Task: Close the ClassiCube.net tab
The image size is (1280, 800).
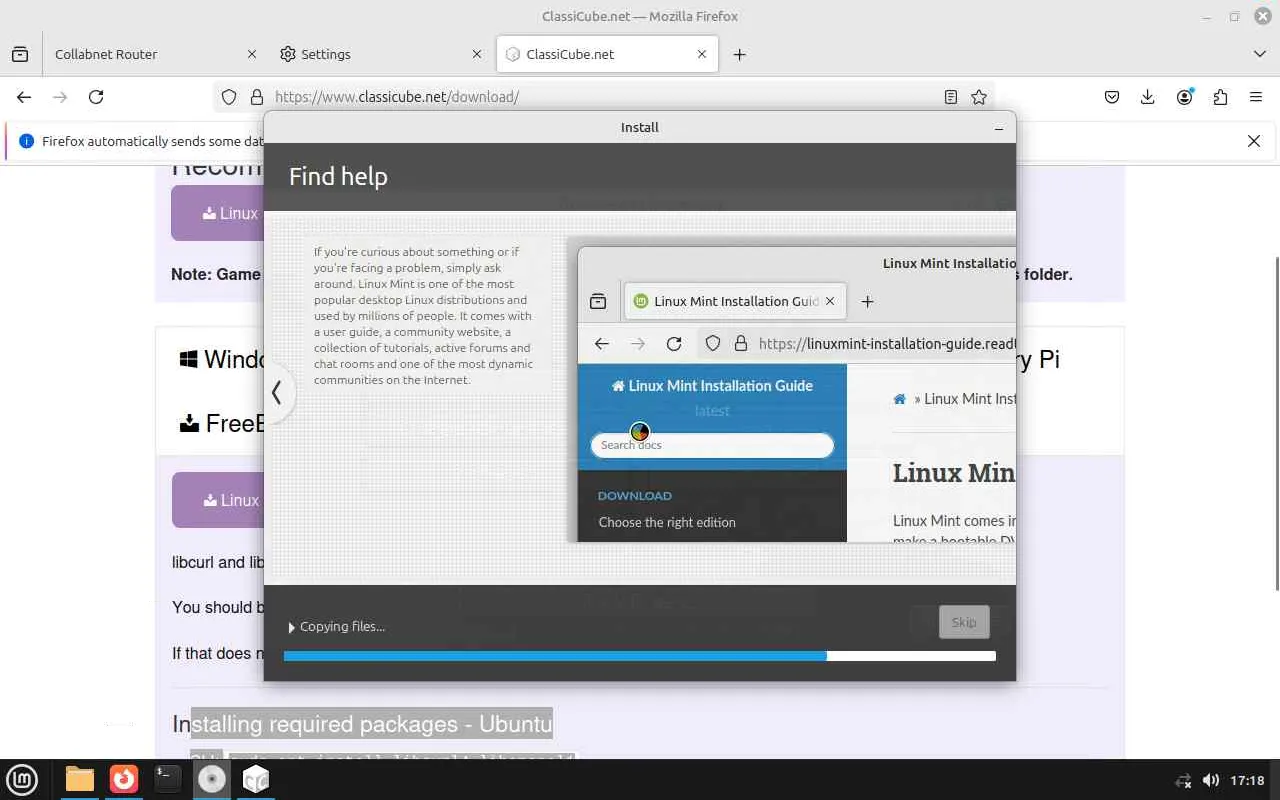Action: coord(702,54)
